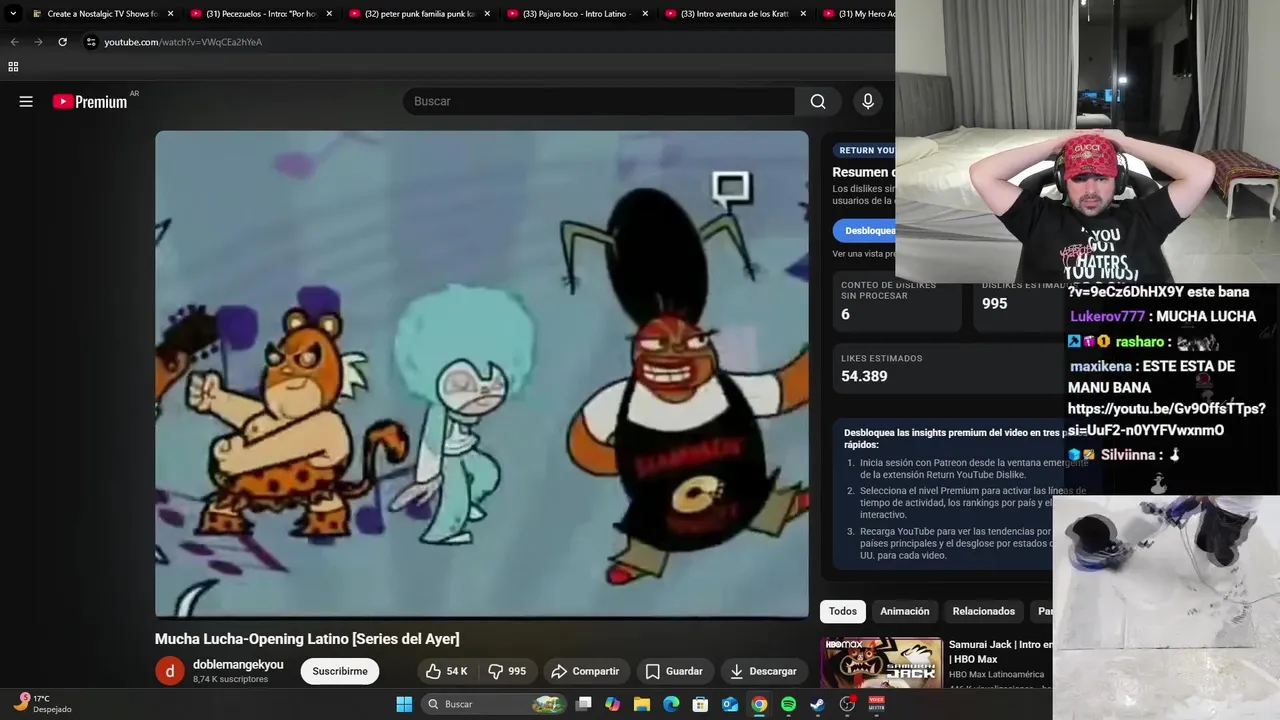Click the Buscar search field on YouTube
This screenshot has height=720, width=1280.
click(598, 101)
